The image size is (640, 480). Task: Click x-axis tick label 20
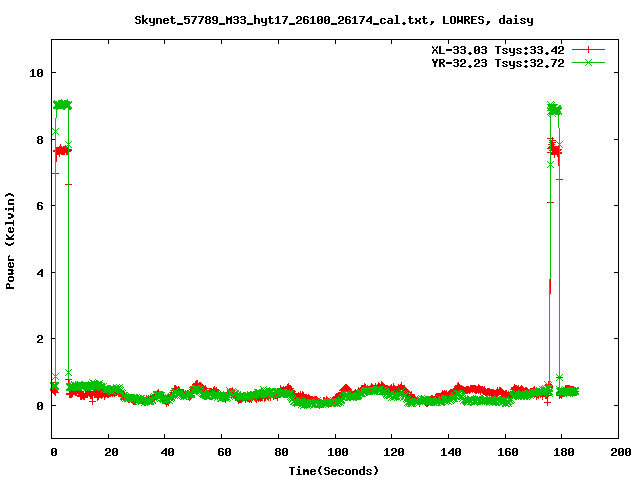pyautogui.click(x=111, y=452)
